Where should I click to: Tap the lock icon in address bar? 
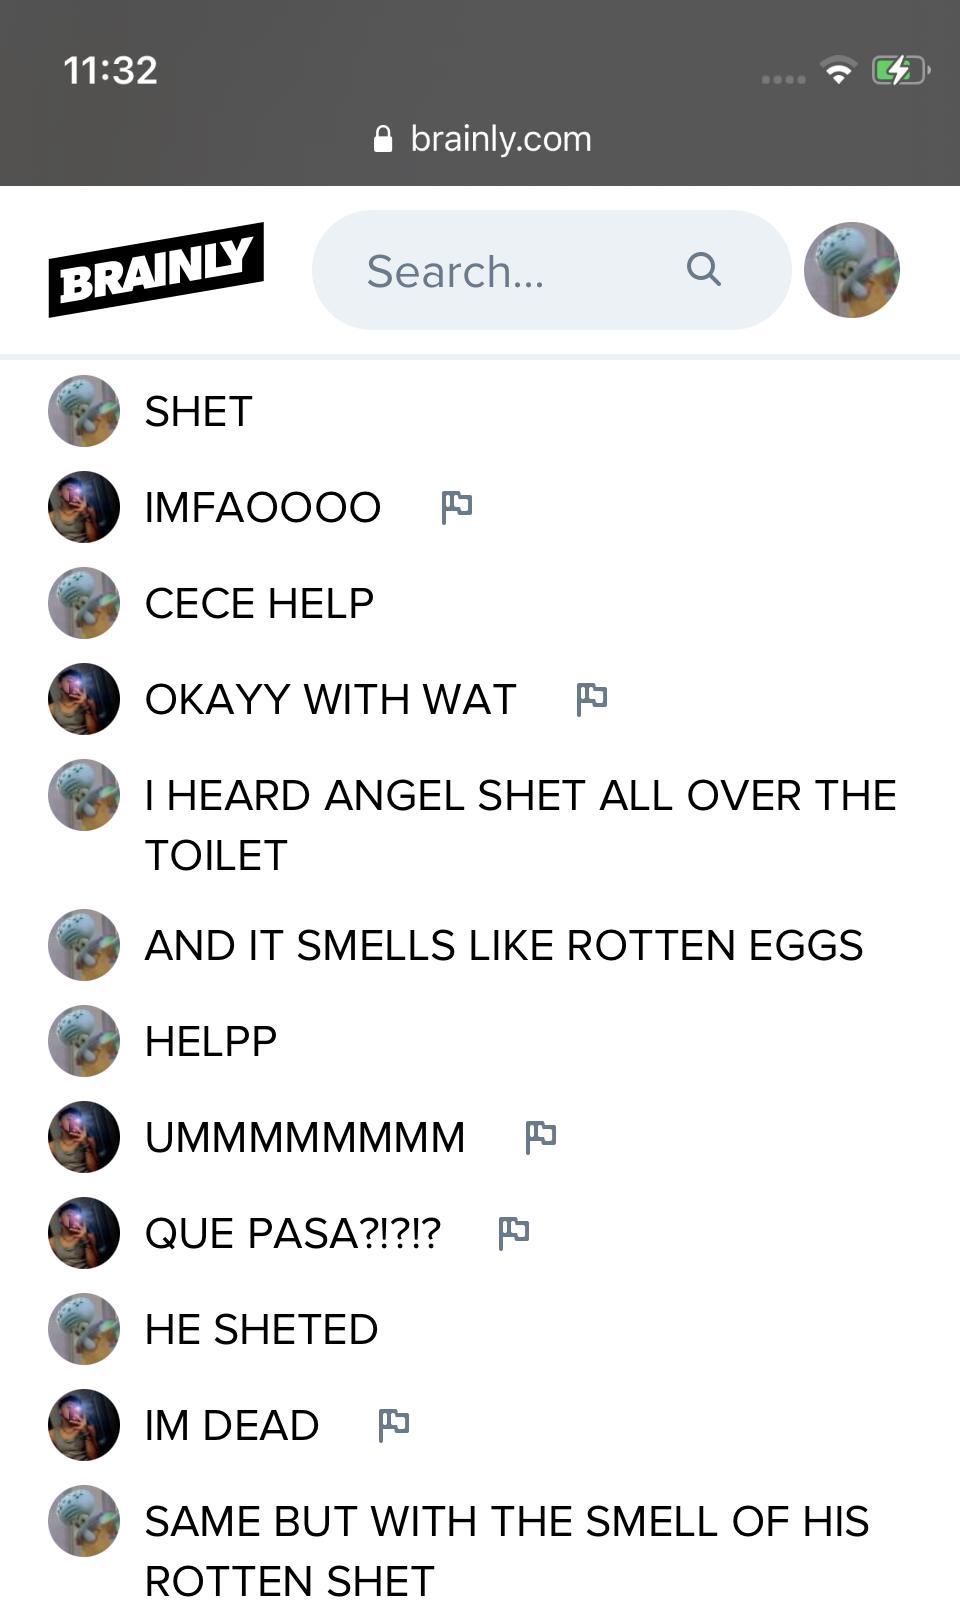coord(382,139)
